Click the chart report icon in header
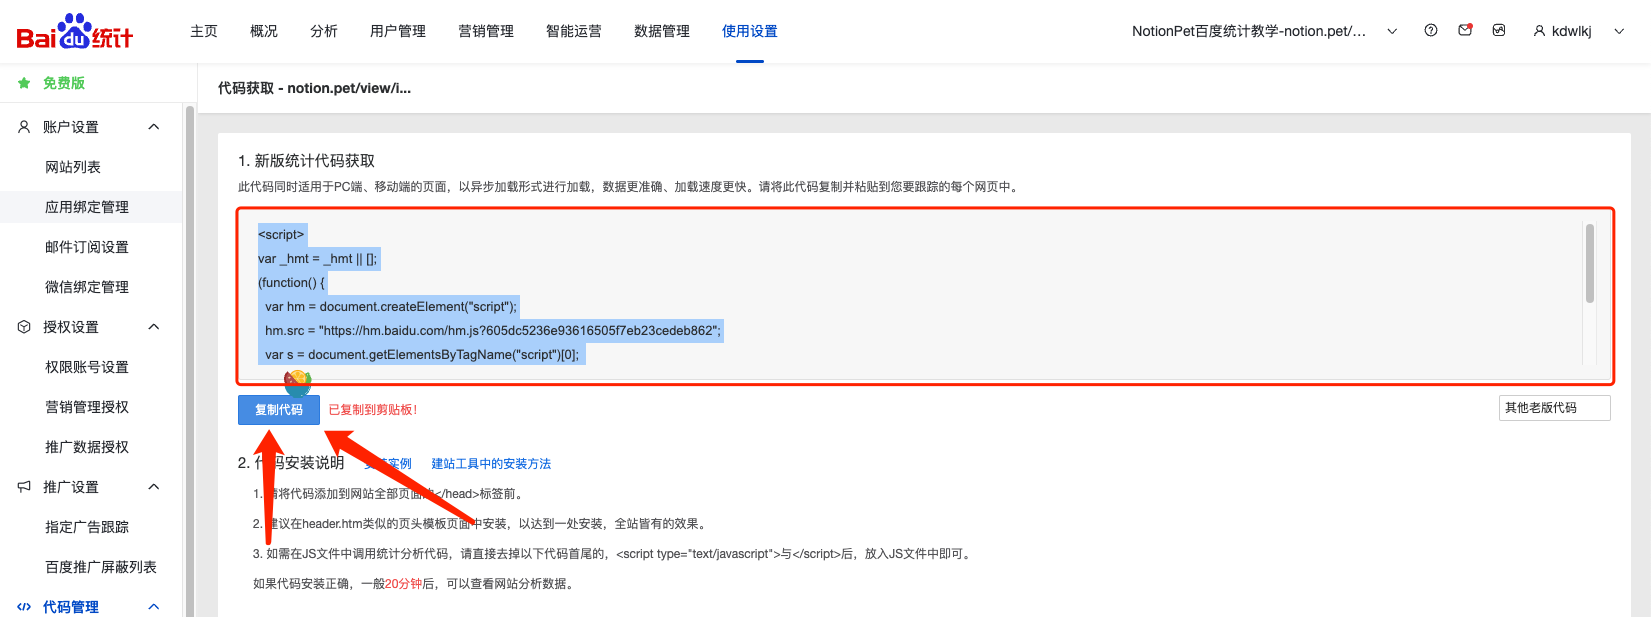 pos(1499,30)
